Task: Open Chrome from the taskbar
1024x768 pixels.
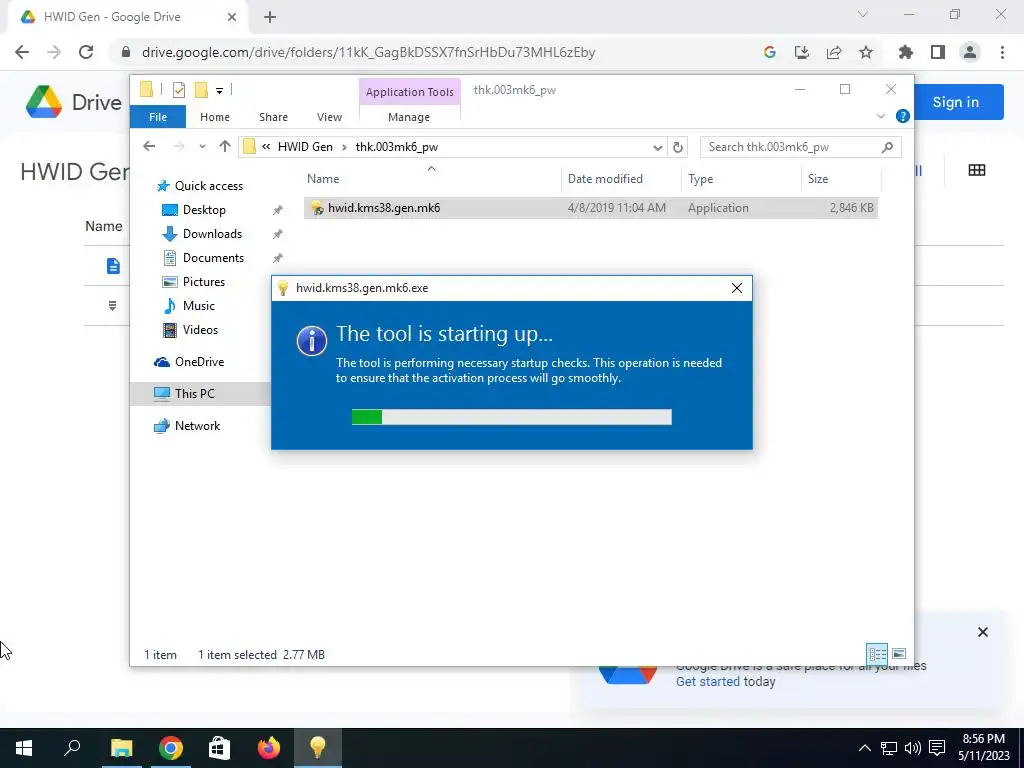Action: tap(170, 748)
